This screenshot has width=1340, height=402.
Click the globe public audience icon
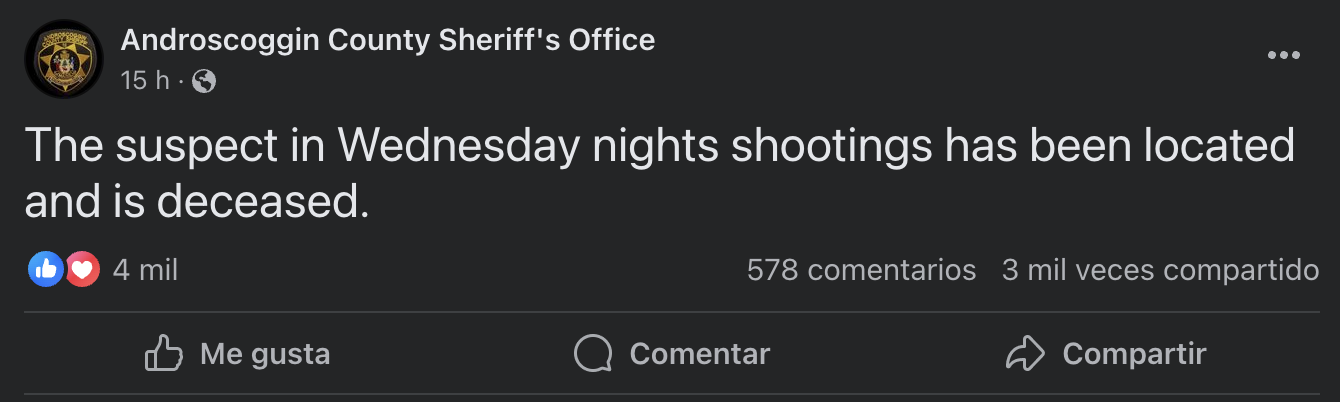(x=204, y=81)
